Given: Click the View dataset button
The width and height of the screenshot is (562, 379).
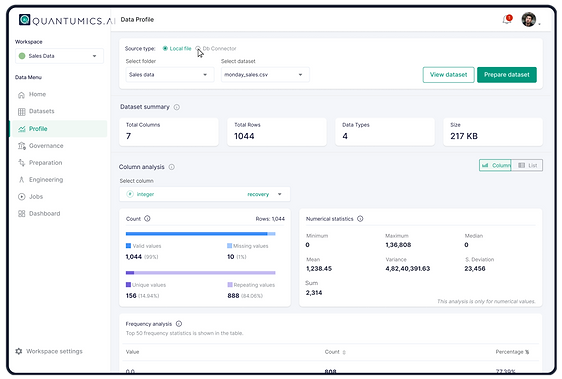Looking at the screenshot, I should tap(448, 75).
